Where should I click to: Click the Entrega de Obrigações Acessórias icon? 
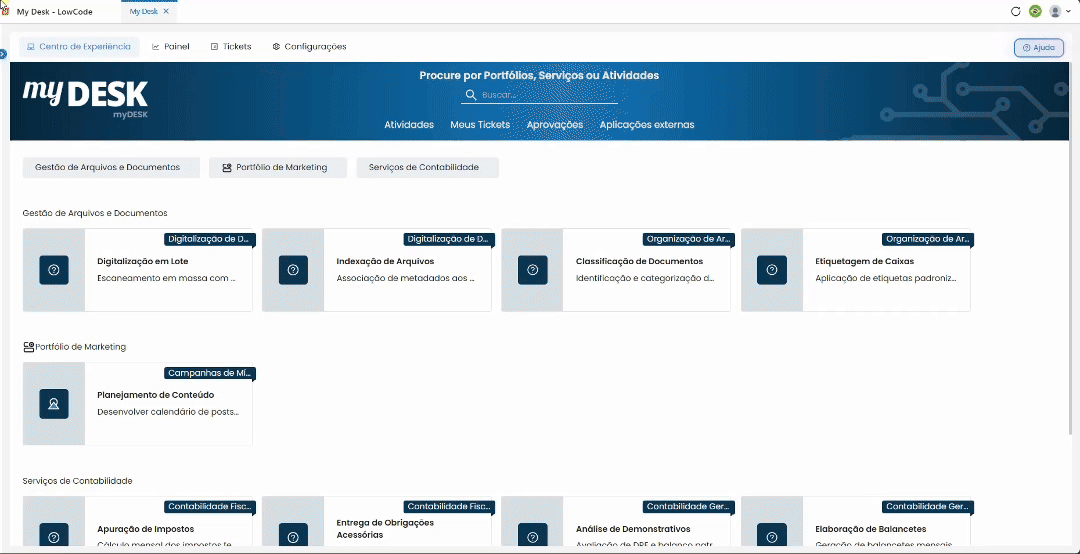point(293,537)
